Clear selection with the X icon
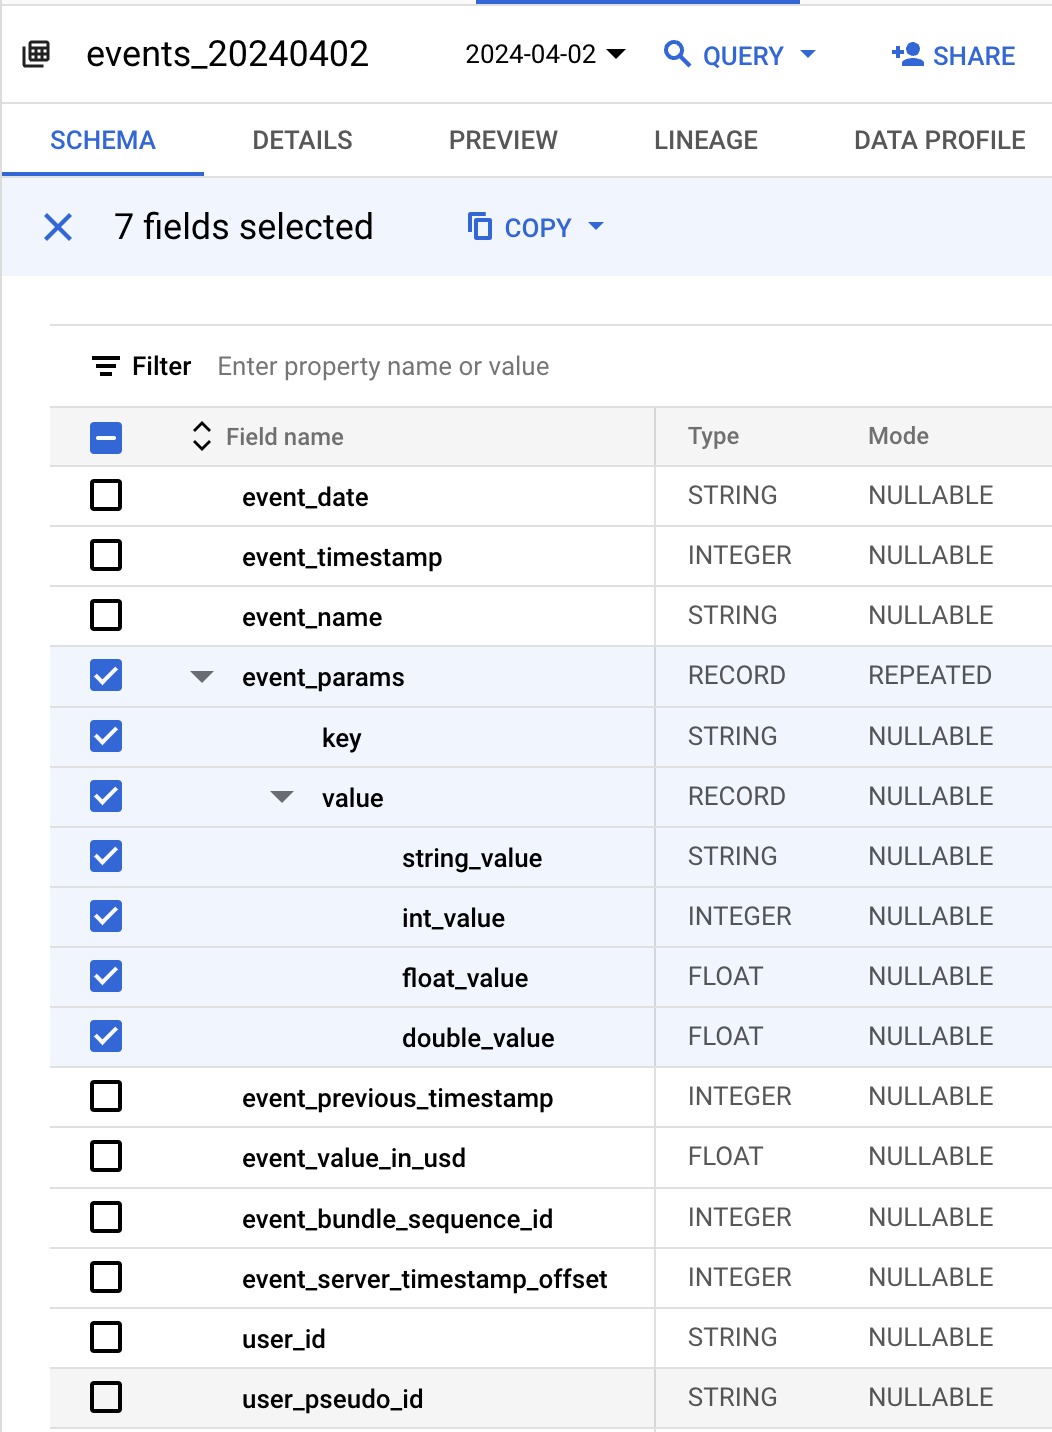Screen dimensions: 1052x1432 58,227
